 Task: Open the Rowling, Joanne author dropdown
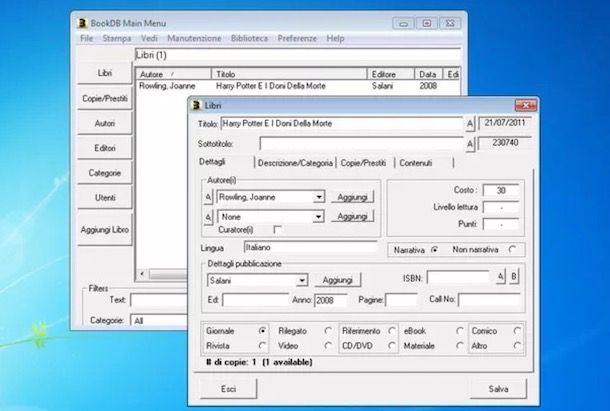319,197
